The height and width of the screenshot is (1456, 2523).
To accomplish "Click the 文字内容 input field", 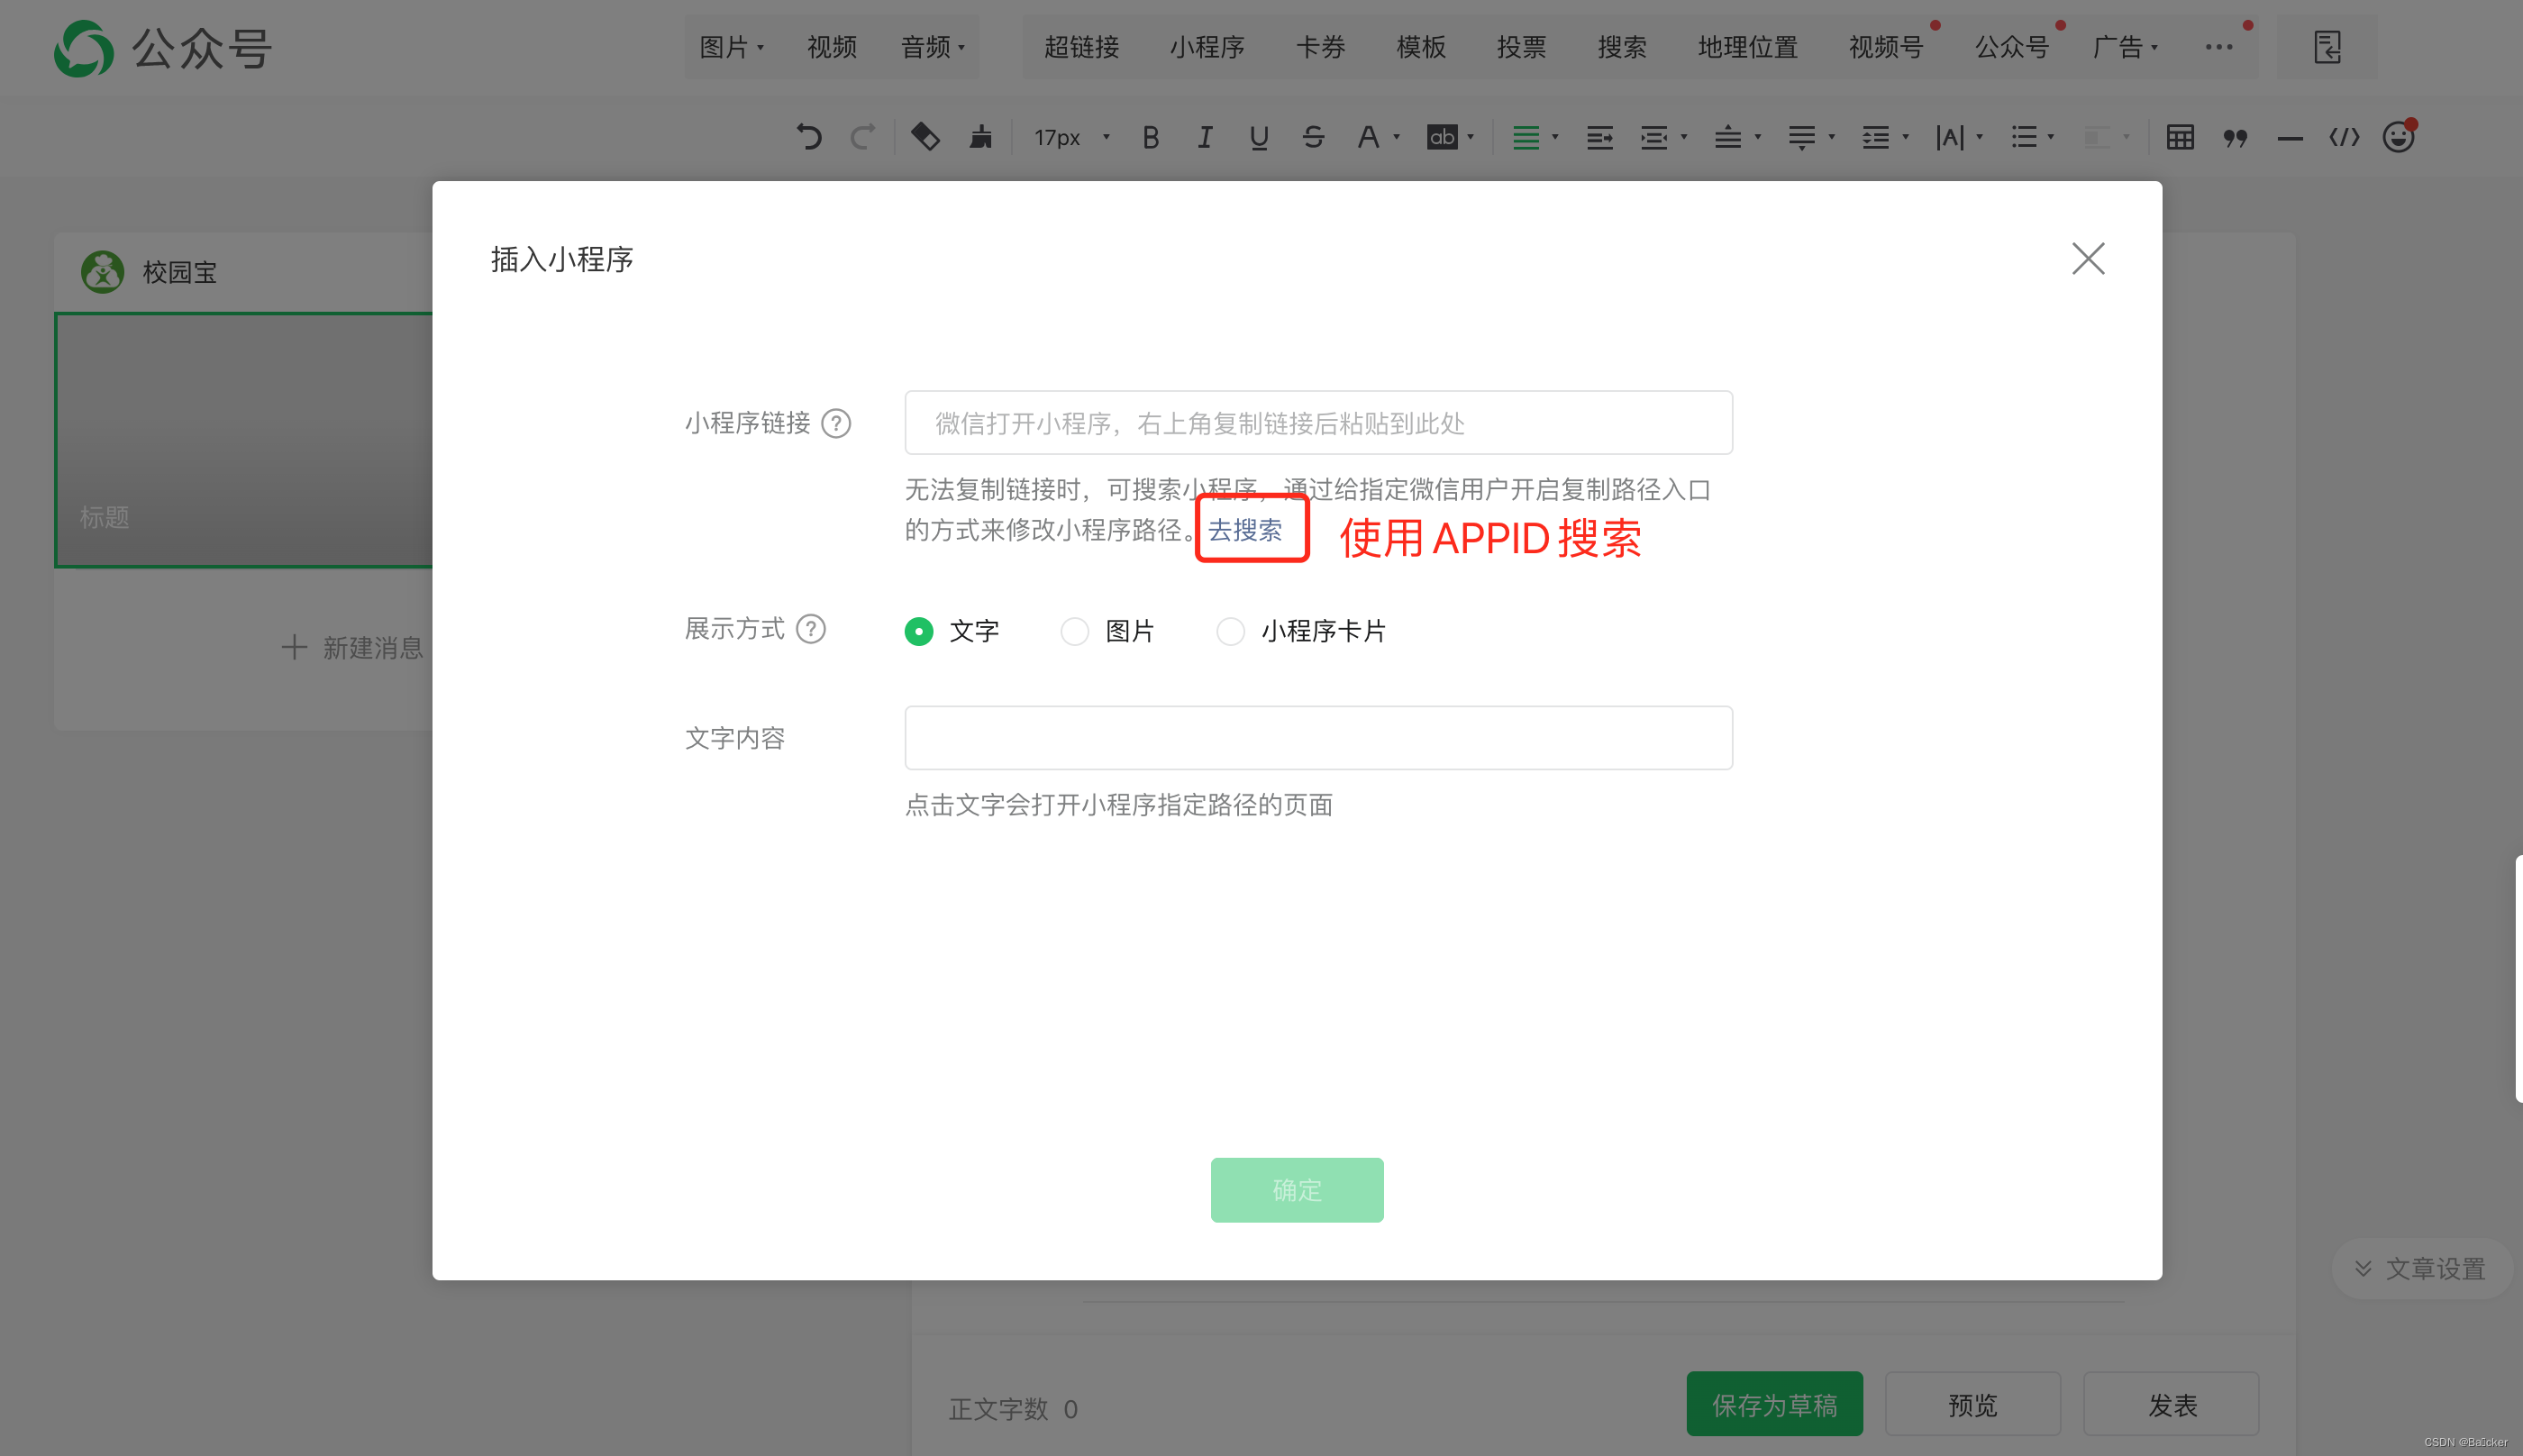I will point(1317,737).
